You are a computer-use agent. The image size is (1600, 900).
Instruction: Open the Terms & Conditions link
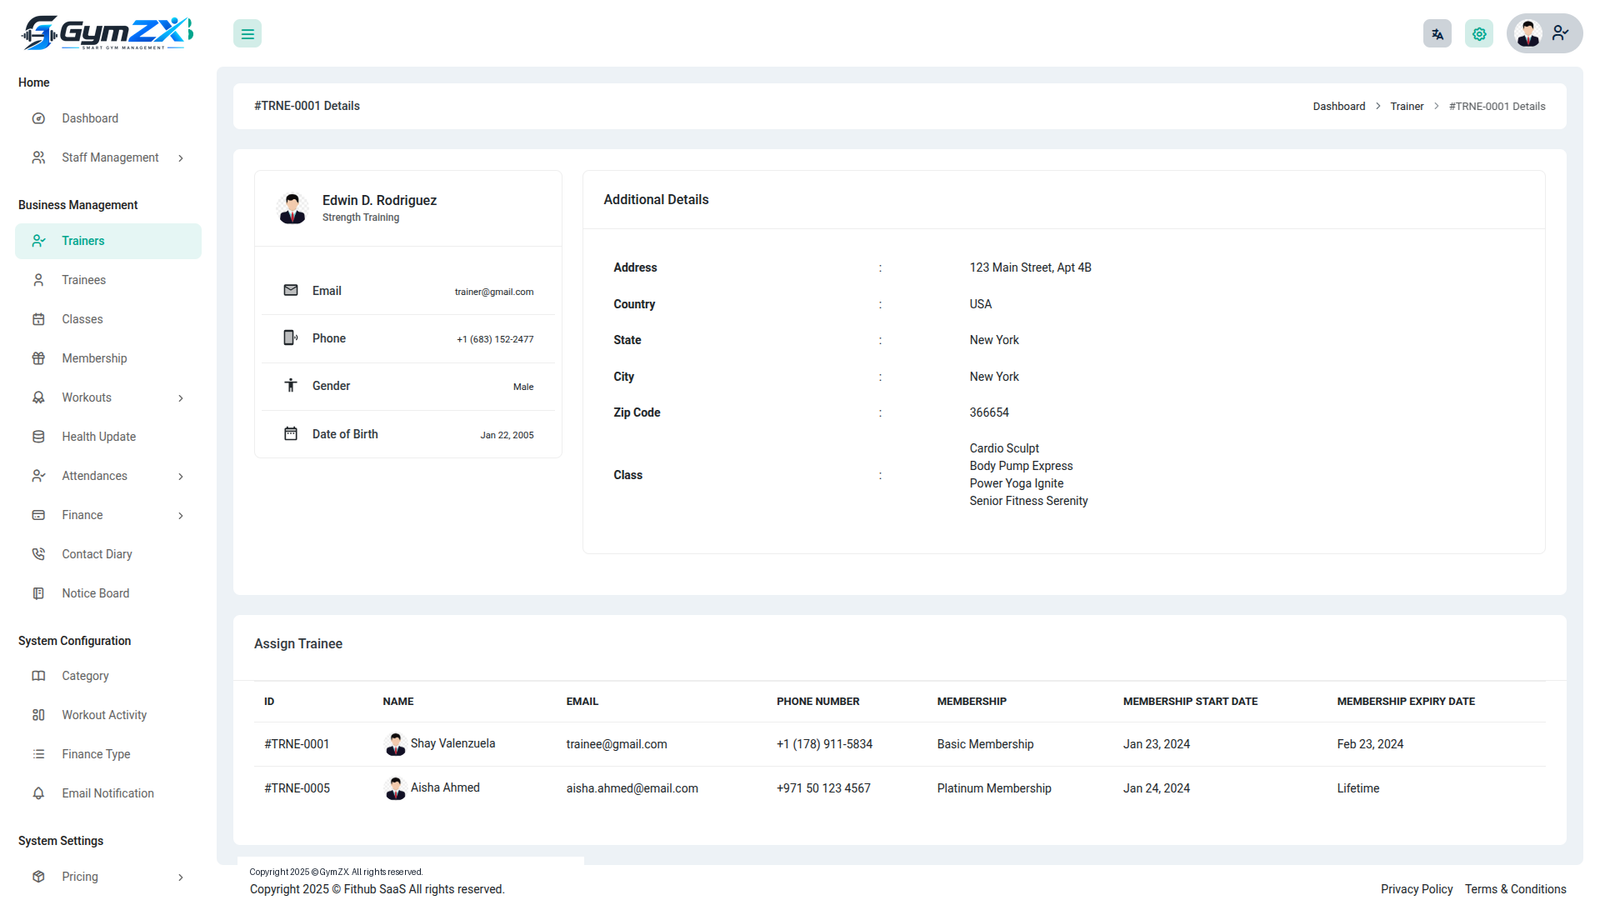tap(1515, 889)
